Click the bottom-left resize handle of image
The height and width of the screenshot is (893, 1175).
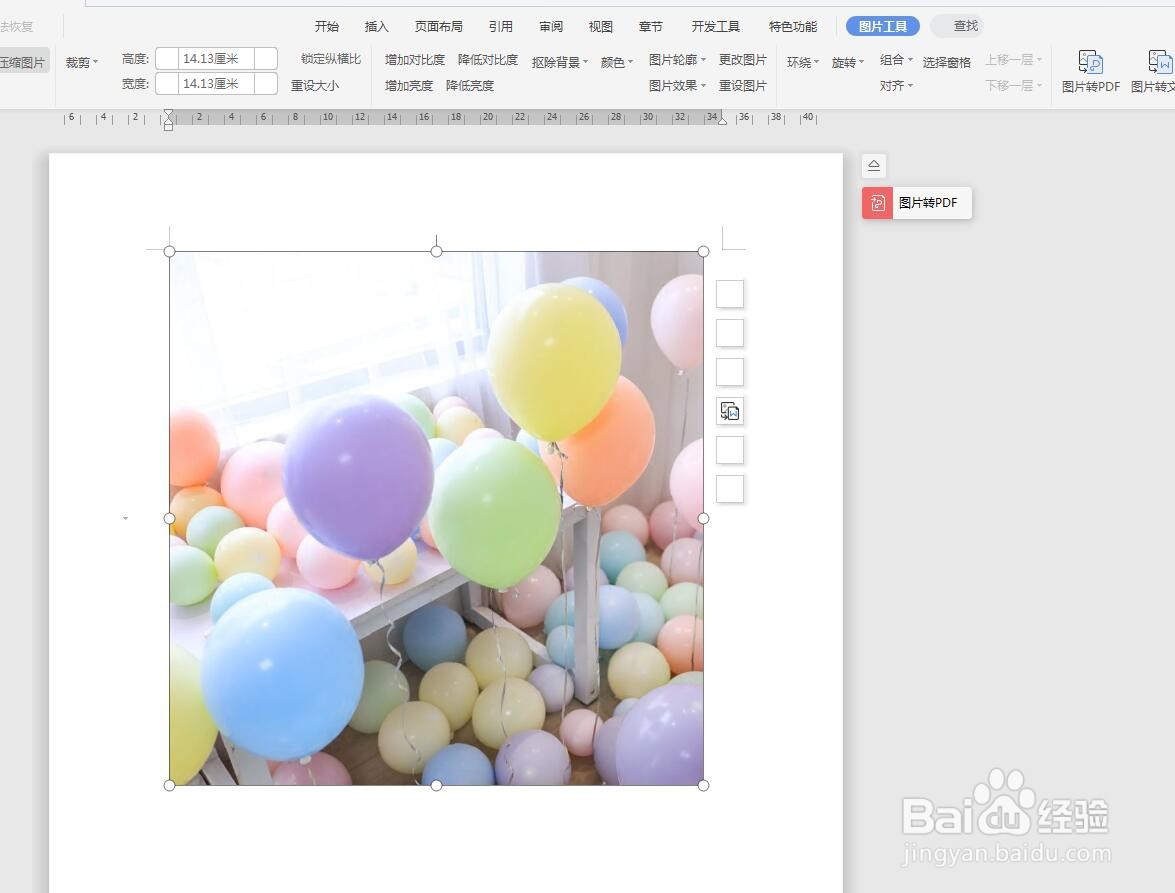pos(169,785)
